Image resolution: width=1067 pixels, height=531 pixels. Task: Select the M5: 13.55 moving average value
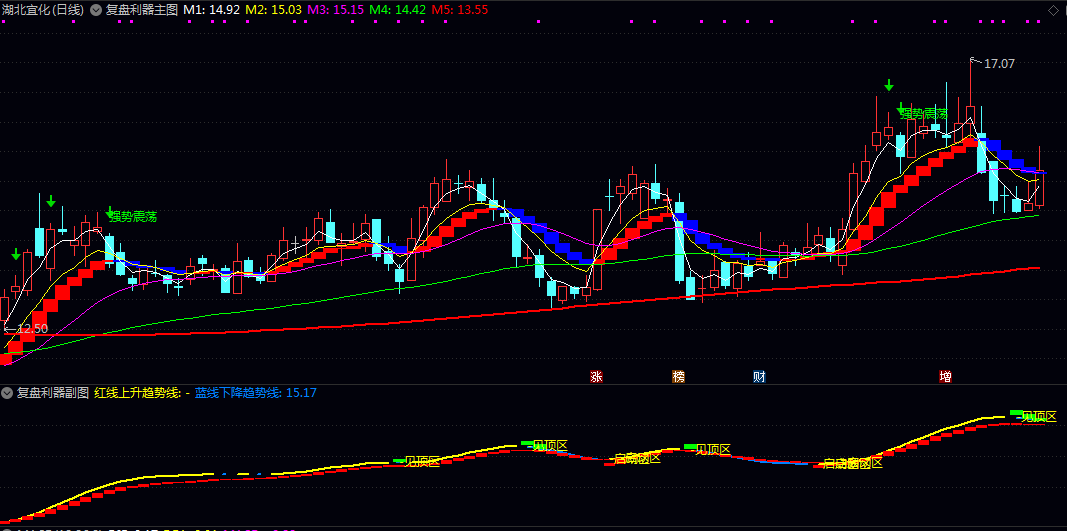click(460, 10)
